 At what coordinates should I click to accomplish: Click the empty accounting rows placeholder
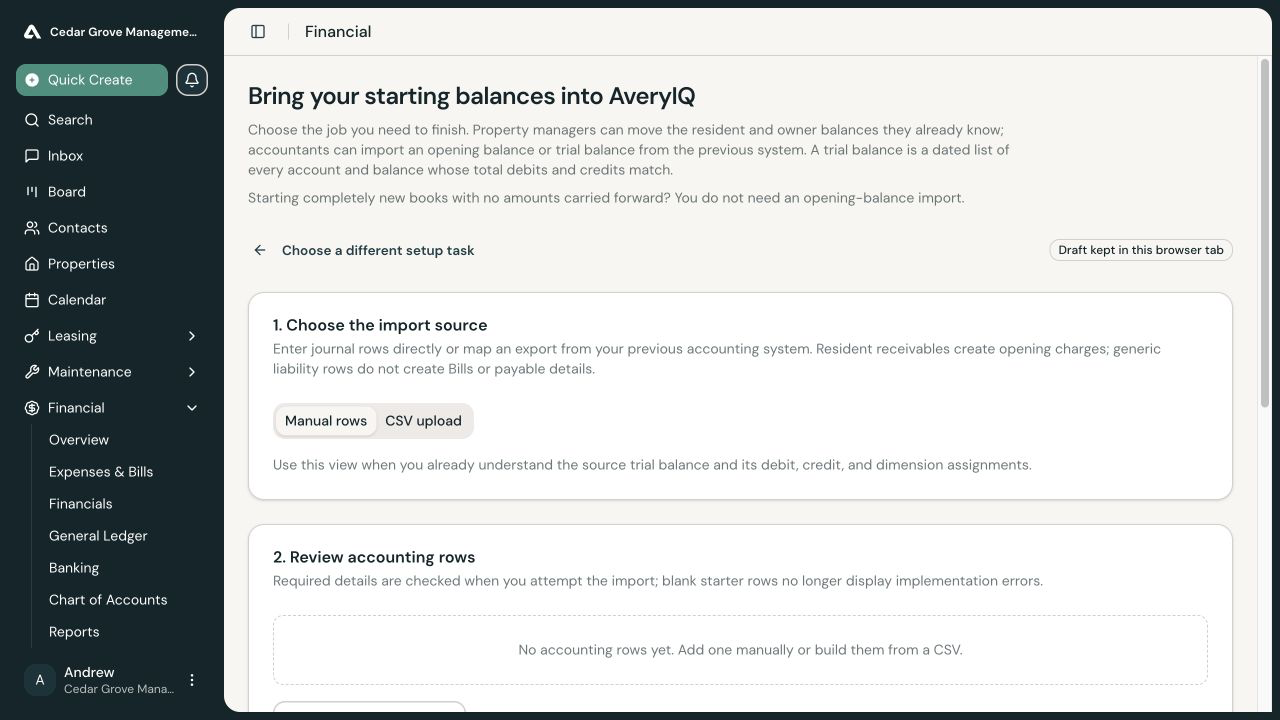tap(740, 650)
